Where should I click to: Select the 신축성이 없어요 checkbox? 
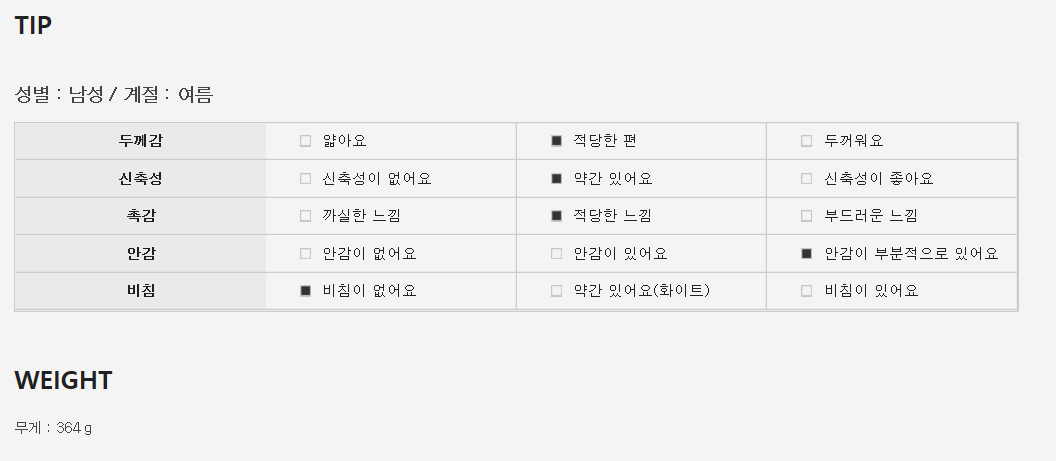click(306, 179)
